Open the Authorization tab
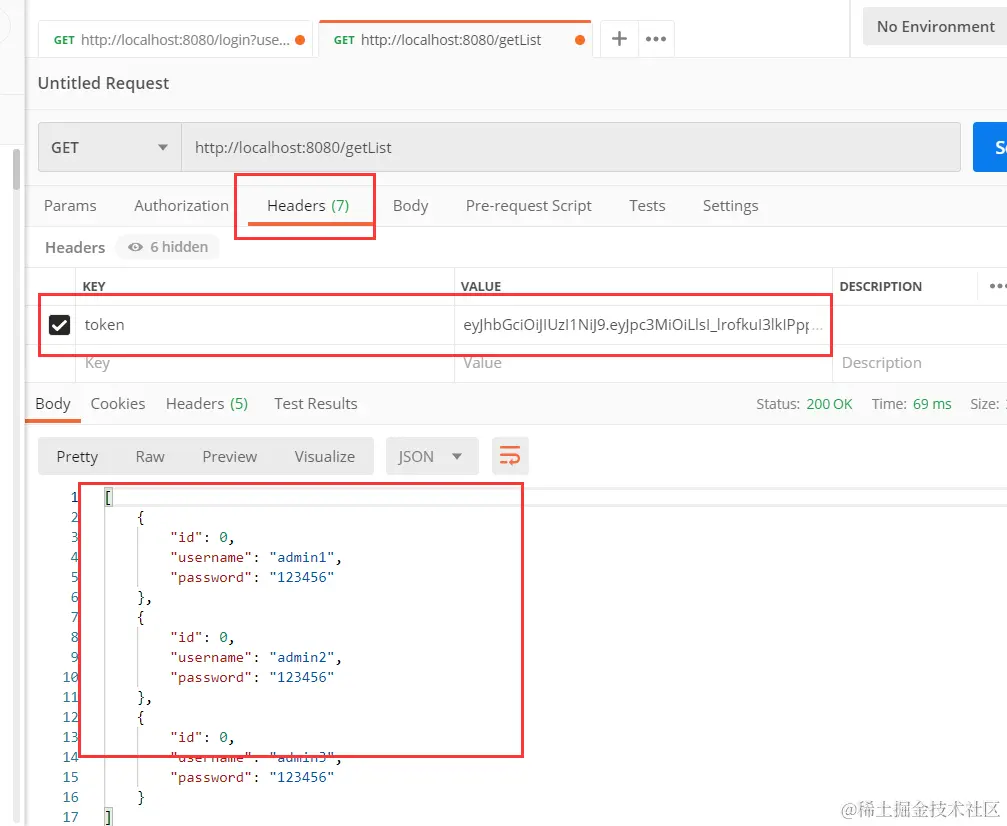 coord(181,206)
